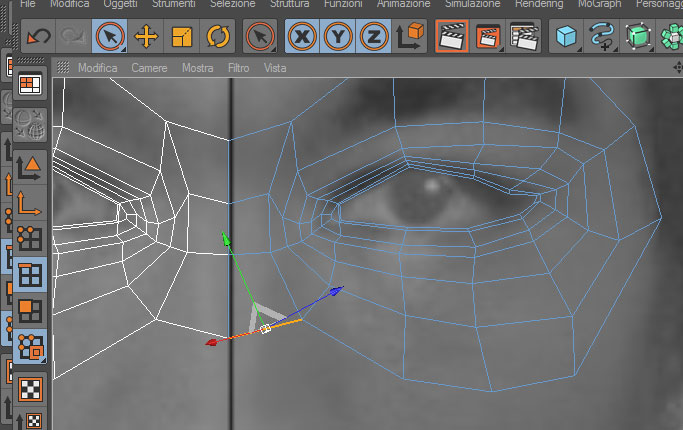Click the Undo arrow icon
The image size is (683, 430).
click(38, 36)
